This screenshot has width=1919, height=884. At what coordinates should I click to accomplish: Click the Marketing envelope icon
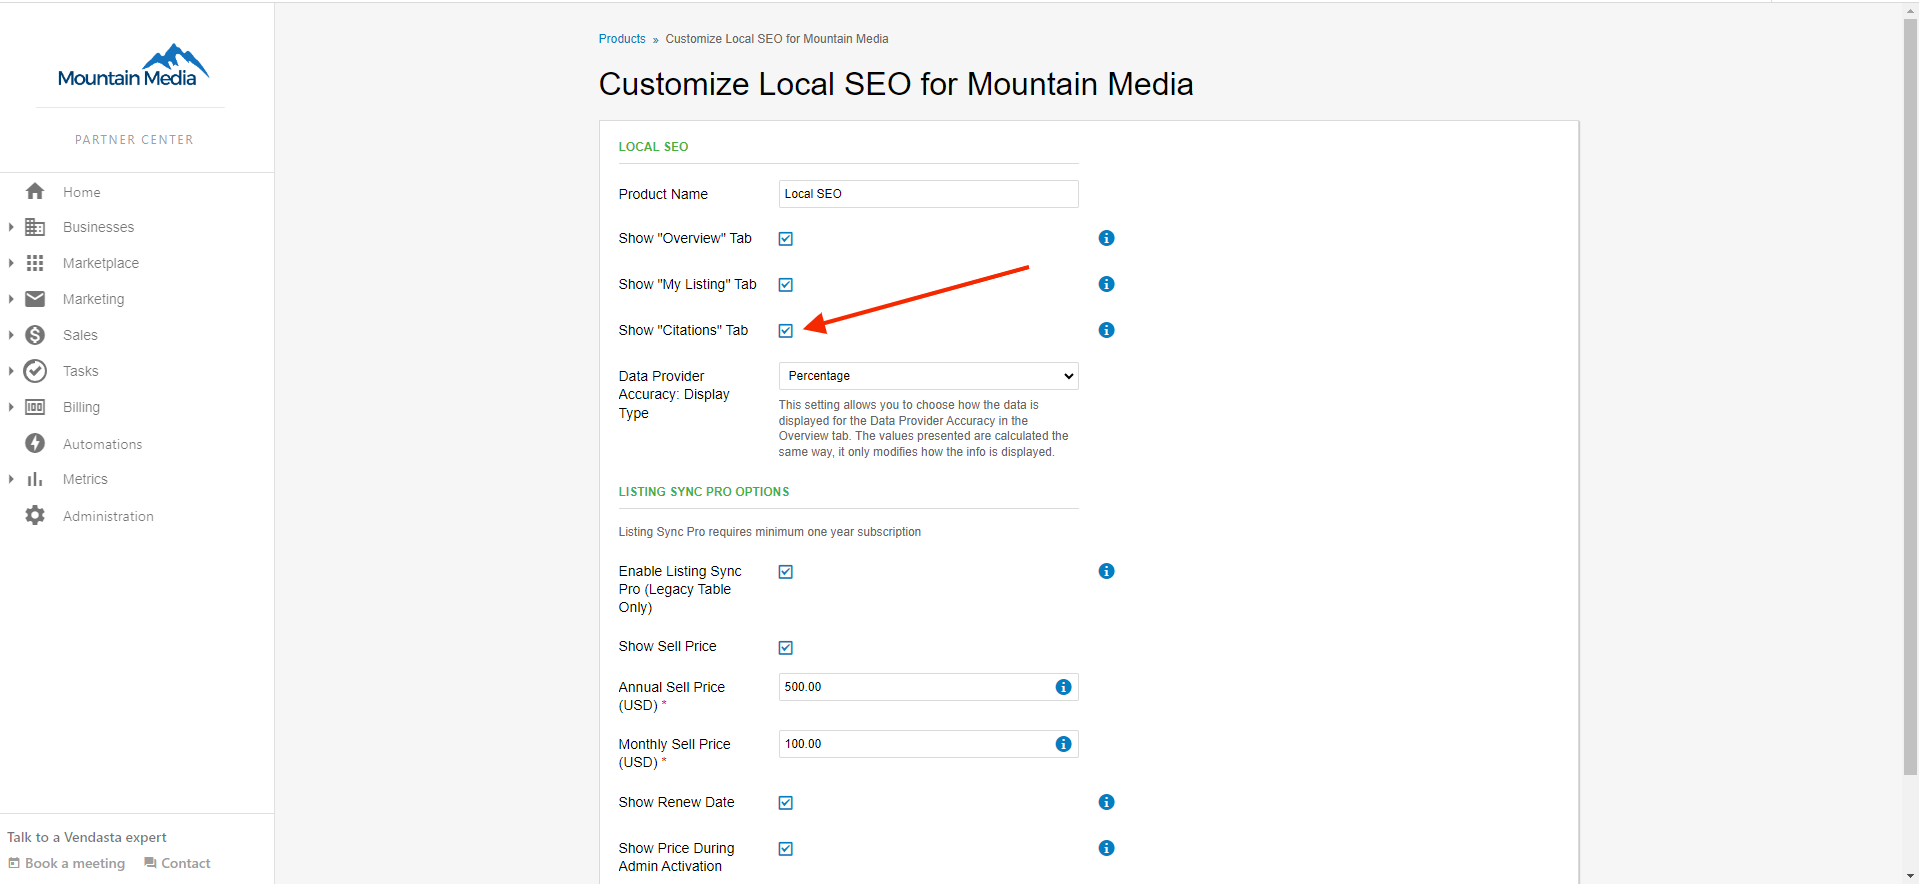35,299
